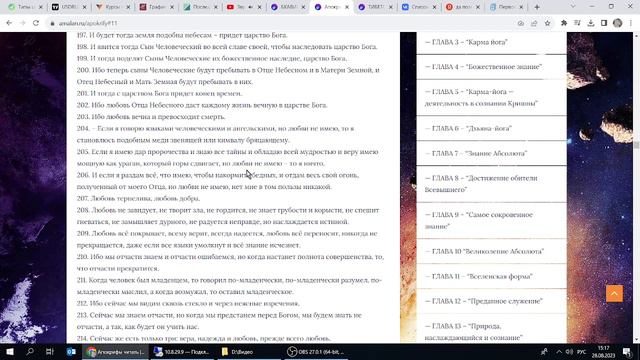Open ГЛАВА 9 – "Самое сокровенное знание"

pyautogui.click(x=479, y=220)
